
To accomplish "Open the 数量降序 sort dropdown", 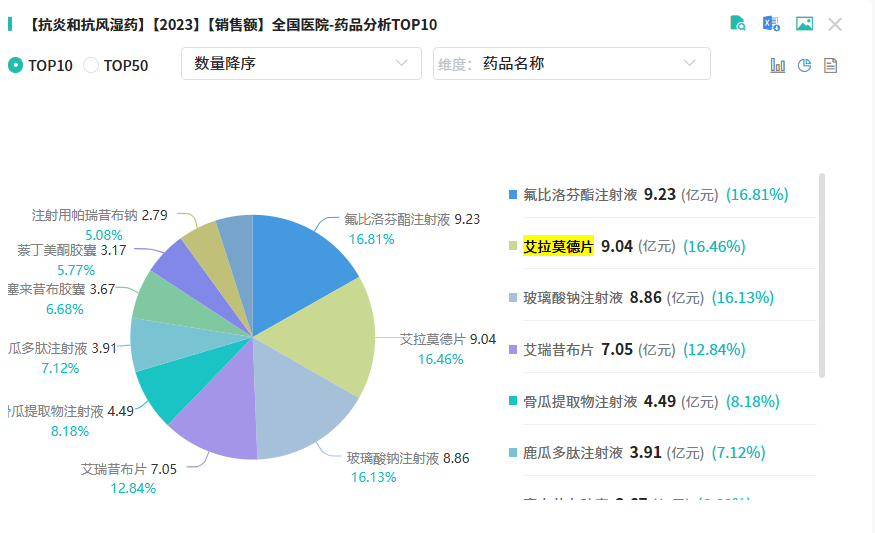I will [301, 64].
